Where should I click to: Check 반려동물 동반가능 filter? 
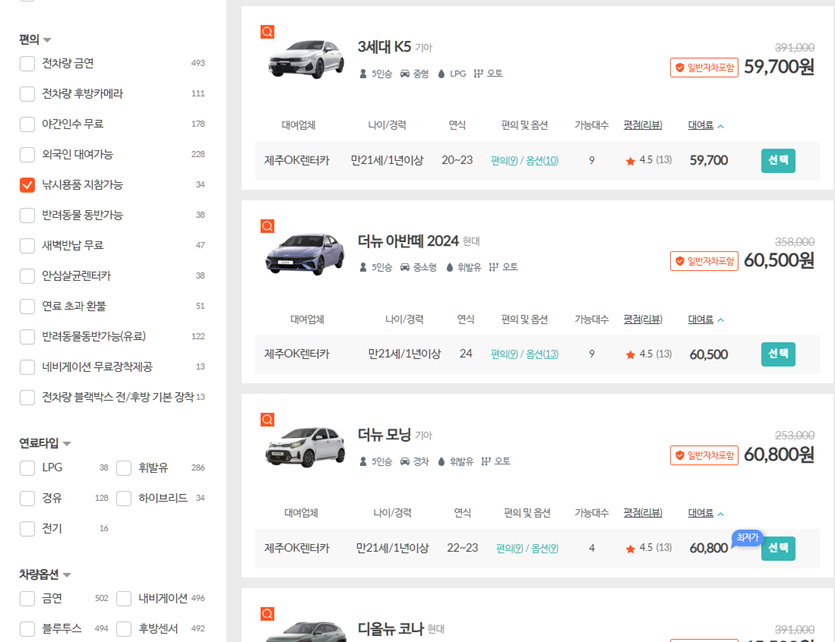tap(27, 215)
